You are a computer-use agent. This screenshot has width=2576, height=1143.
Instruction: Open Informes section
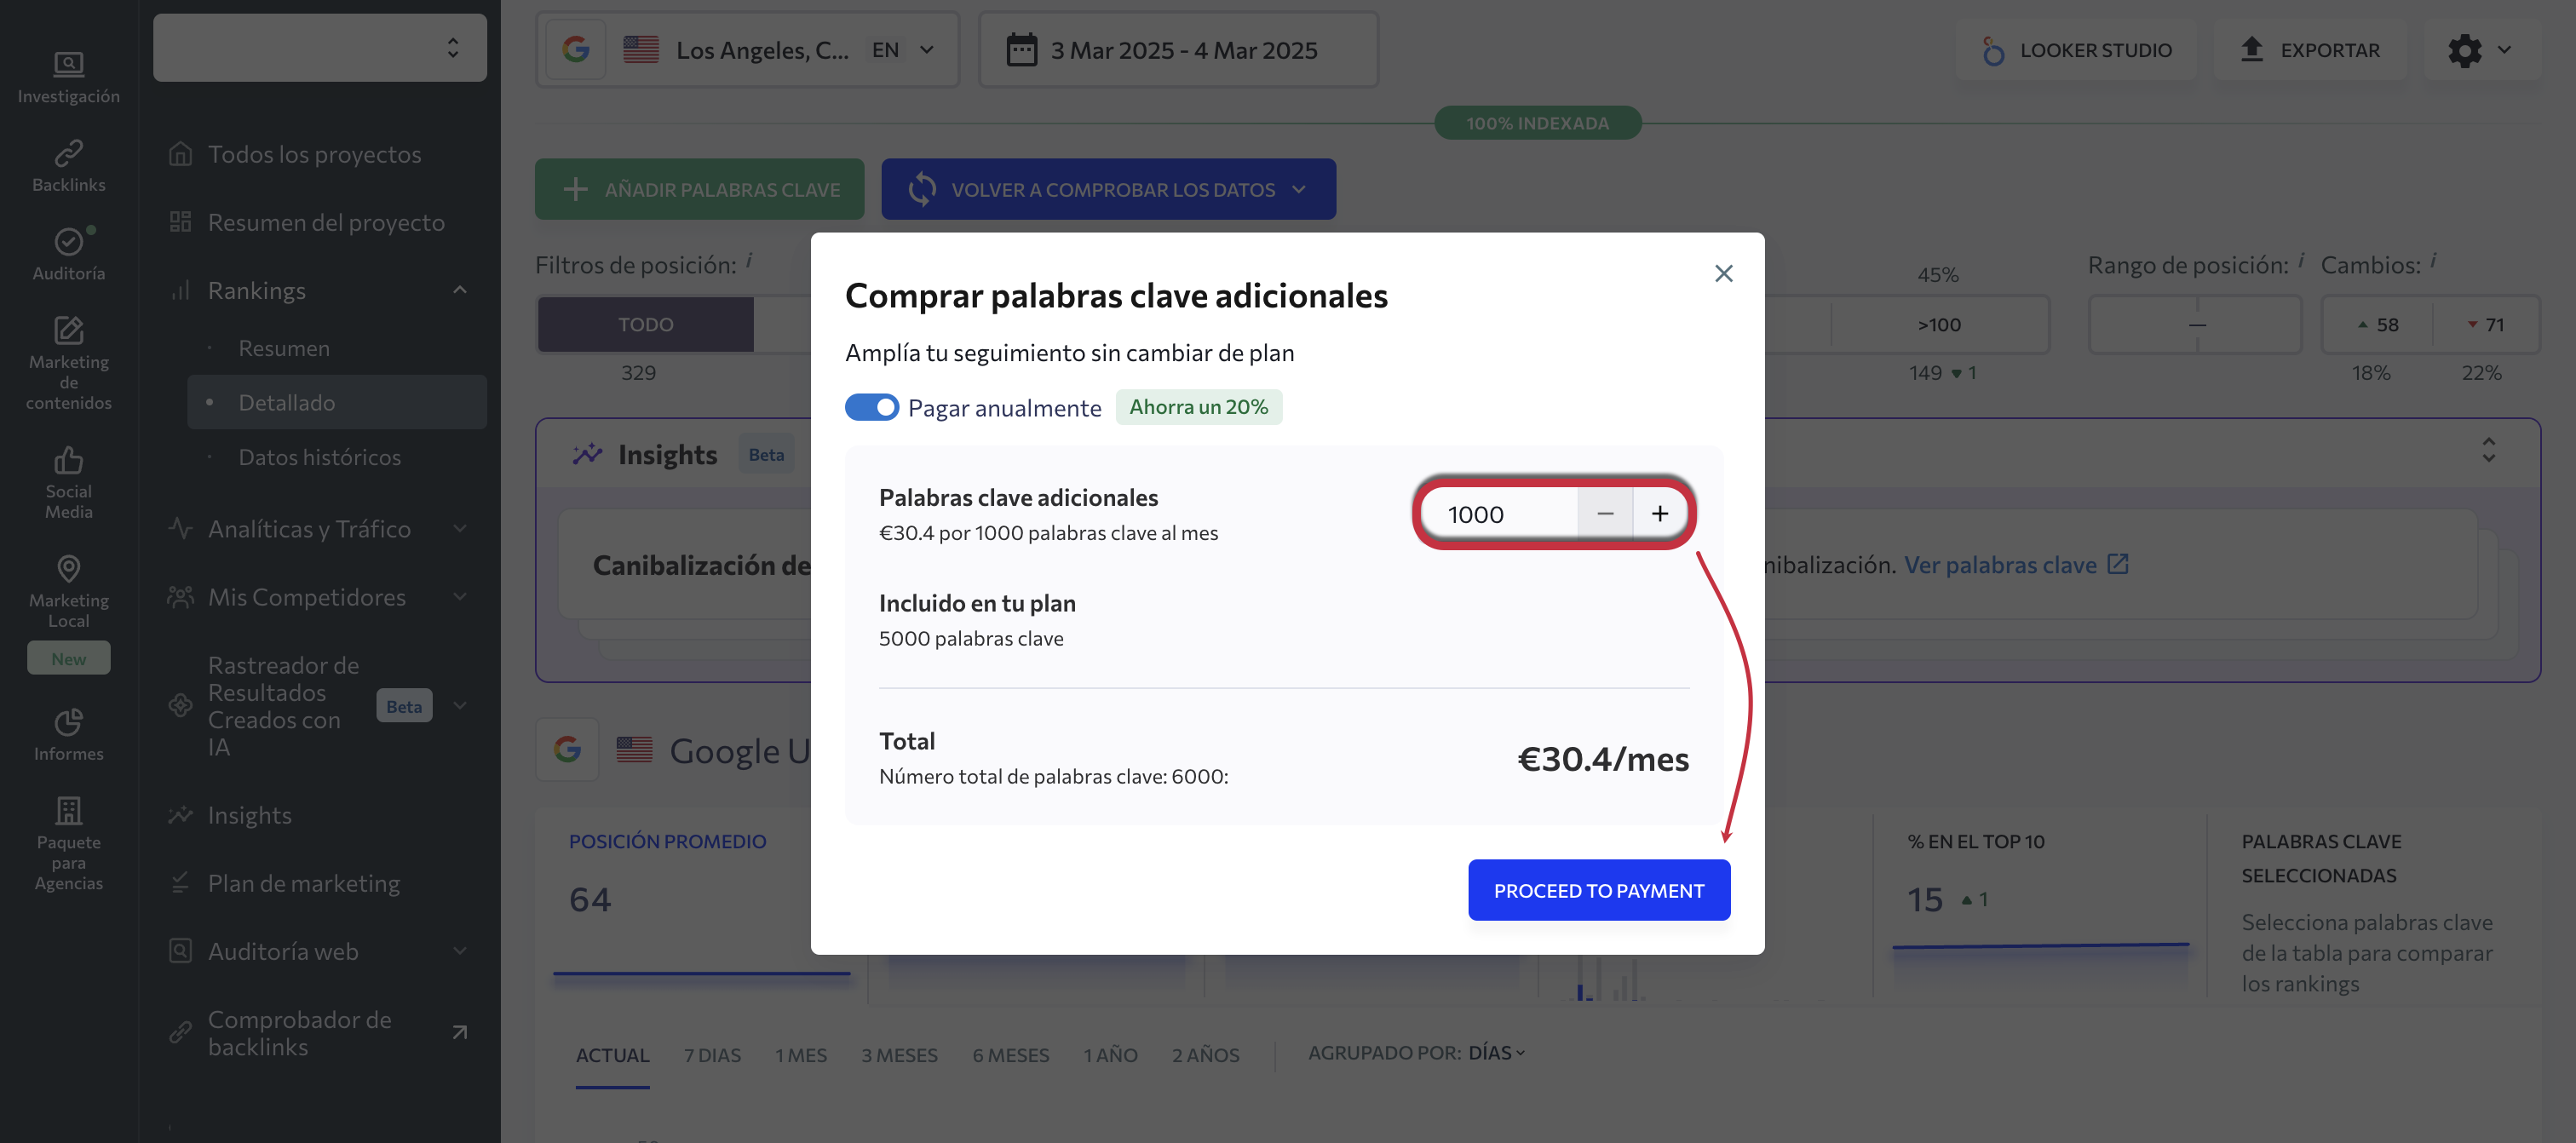coord(68,735)
